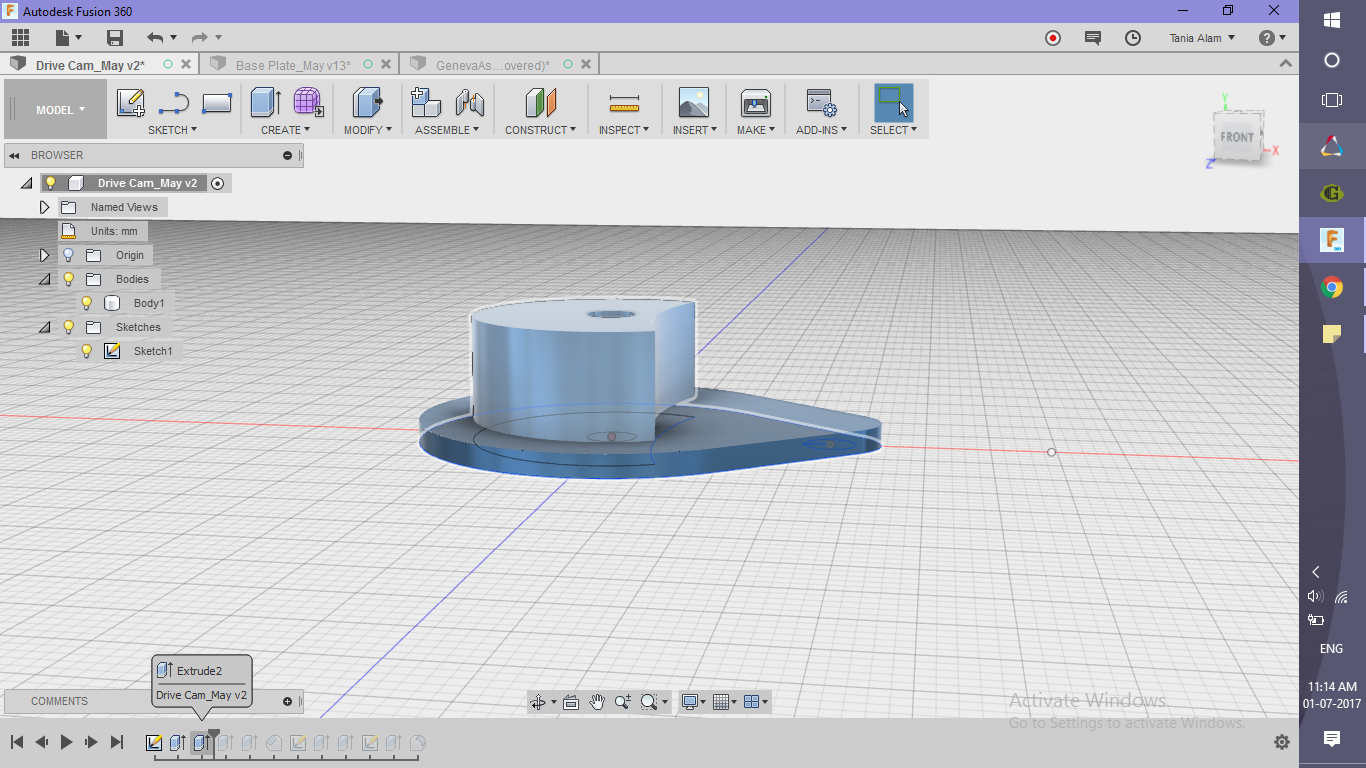Select the Line sketch tool
Screen dimensions: 1366x768
coord(174,103)
